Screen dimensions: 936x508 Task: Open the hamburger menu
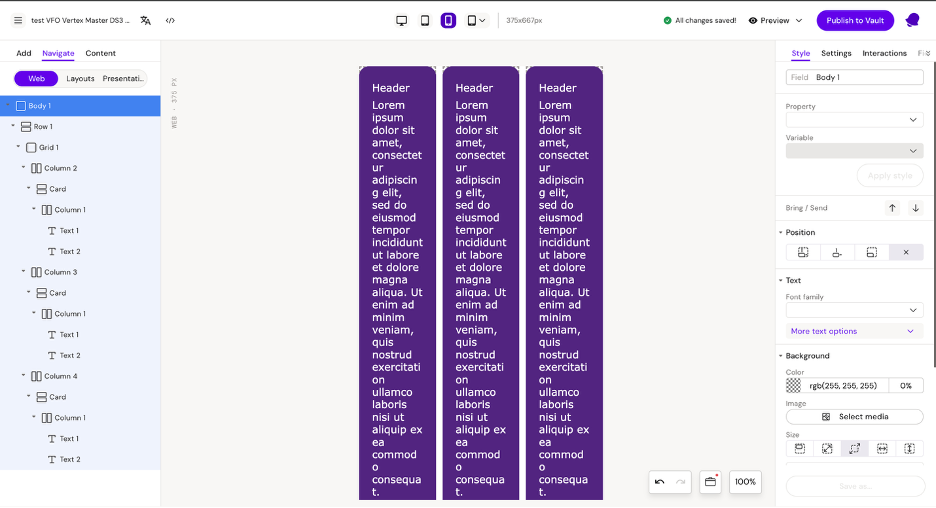tap(18, 20)
